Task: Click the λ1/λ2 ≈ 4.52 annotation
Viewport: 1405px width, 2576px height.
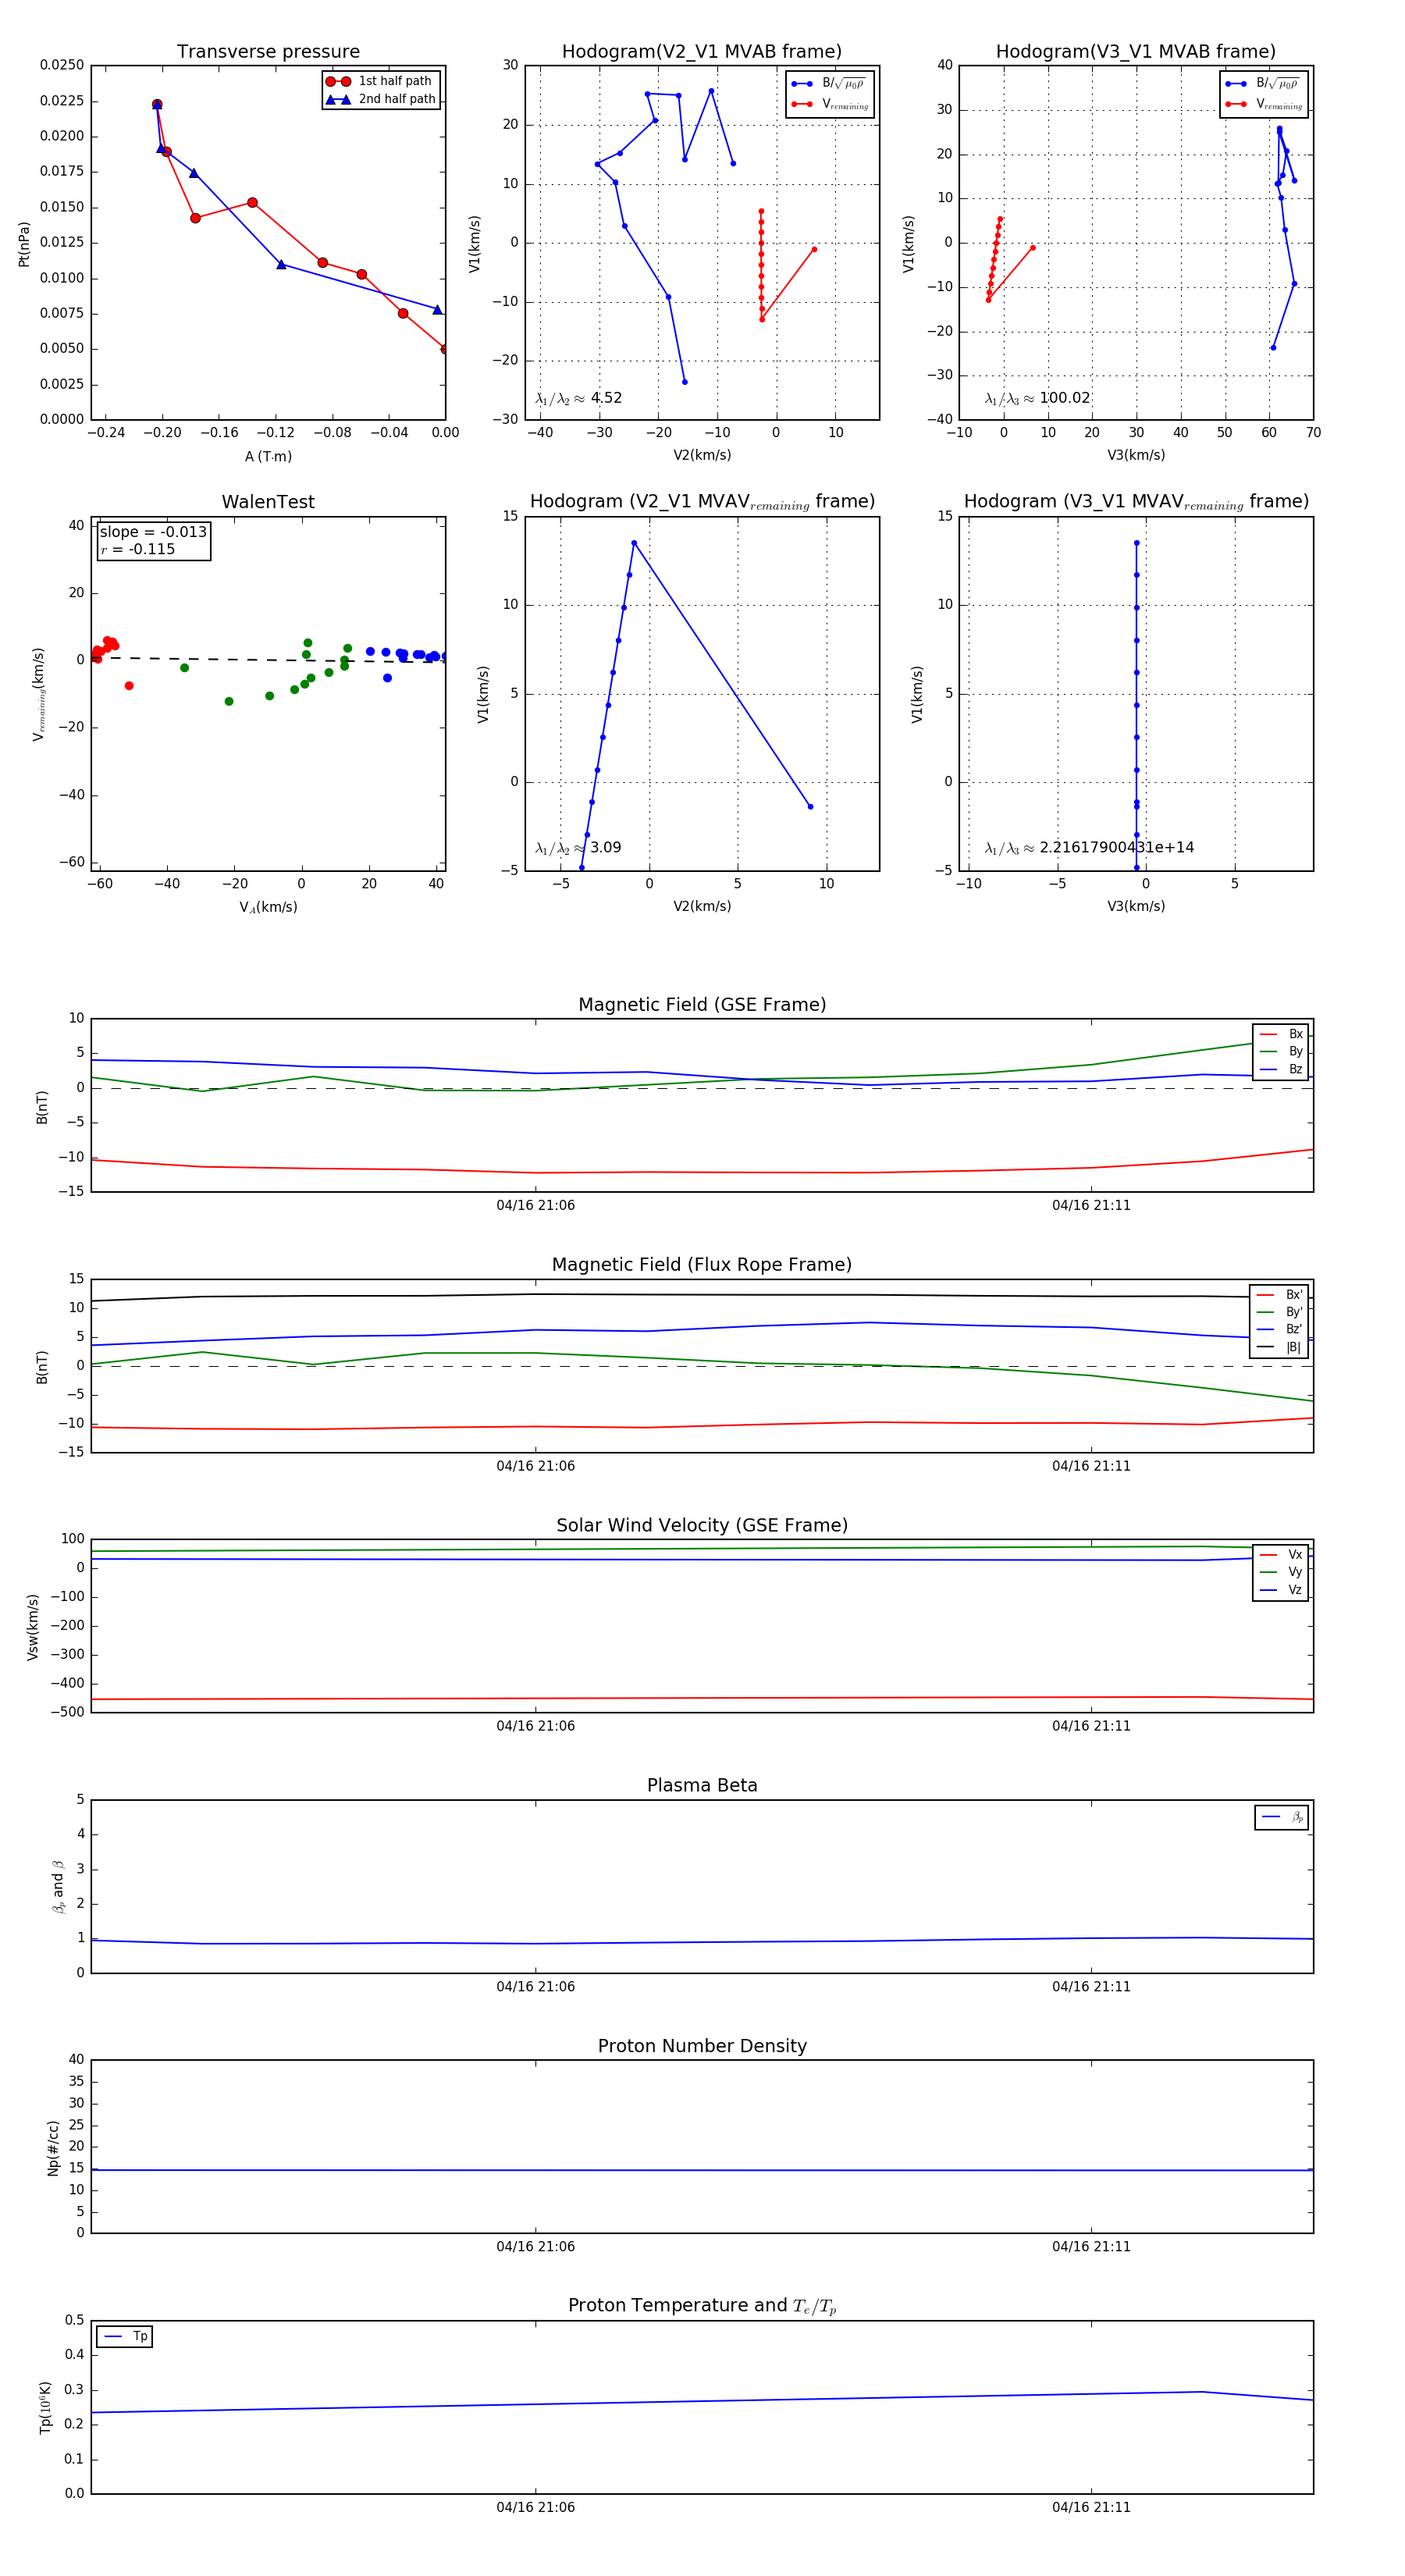Action: [x=579, y=398]
